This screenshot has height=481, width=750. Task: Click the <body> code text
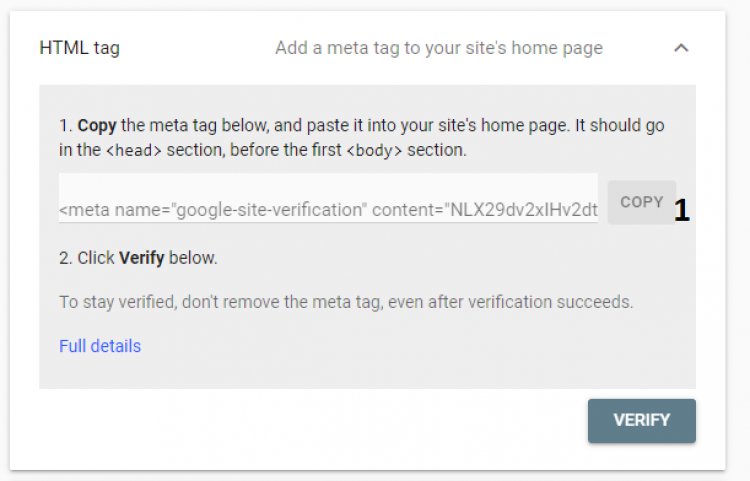[374, 150]
